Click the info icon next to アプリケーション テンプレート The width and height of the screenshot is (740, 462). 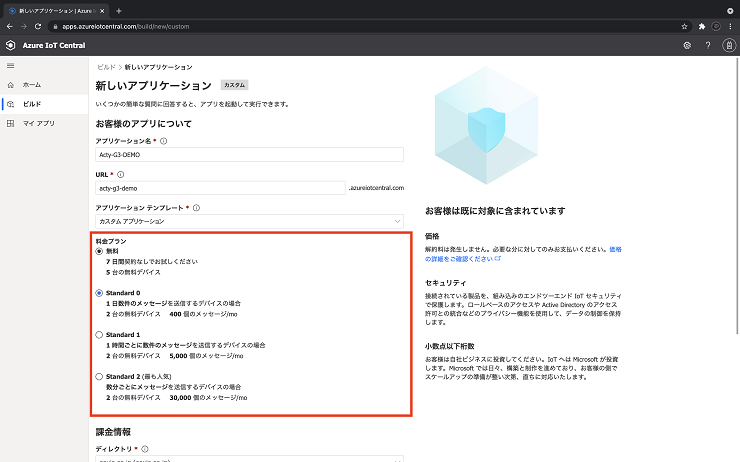tap(196, 208)
